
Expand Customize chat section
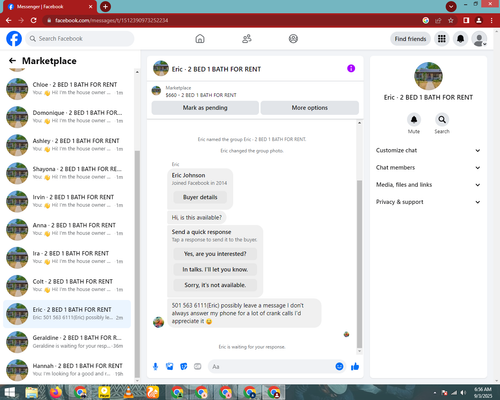point(428,150)
